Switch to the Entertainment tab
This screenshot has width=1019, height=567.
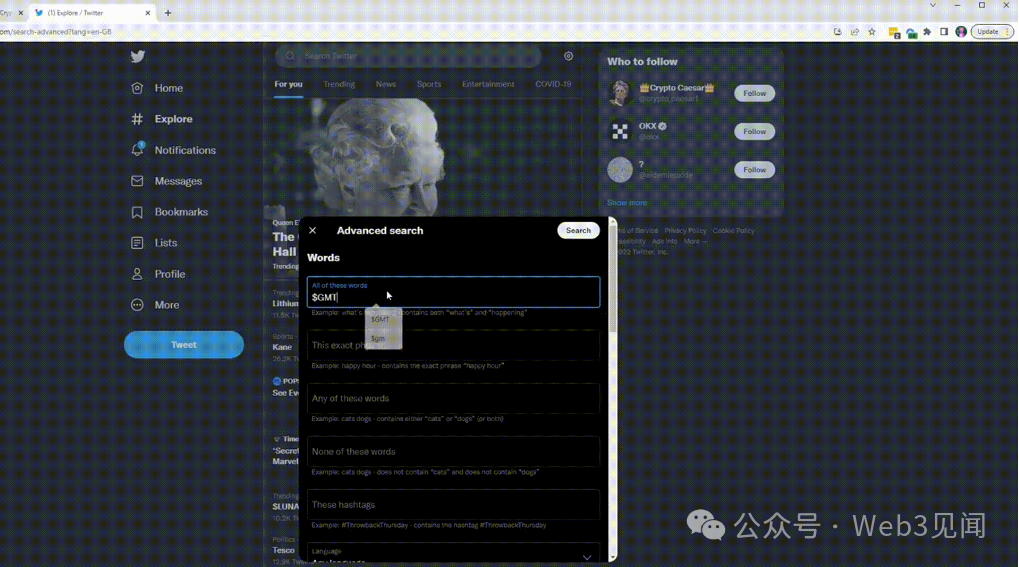point(488,84)
